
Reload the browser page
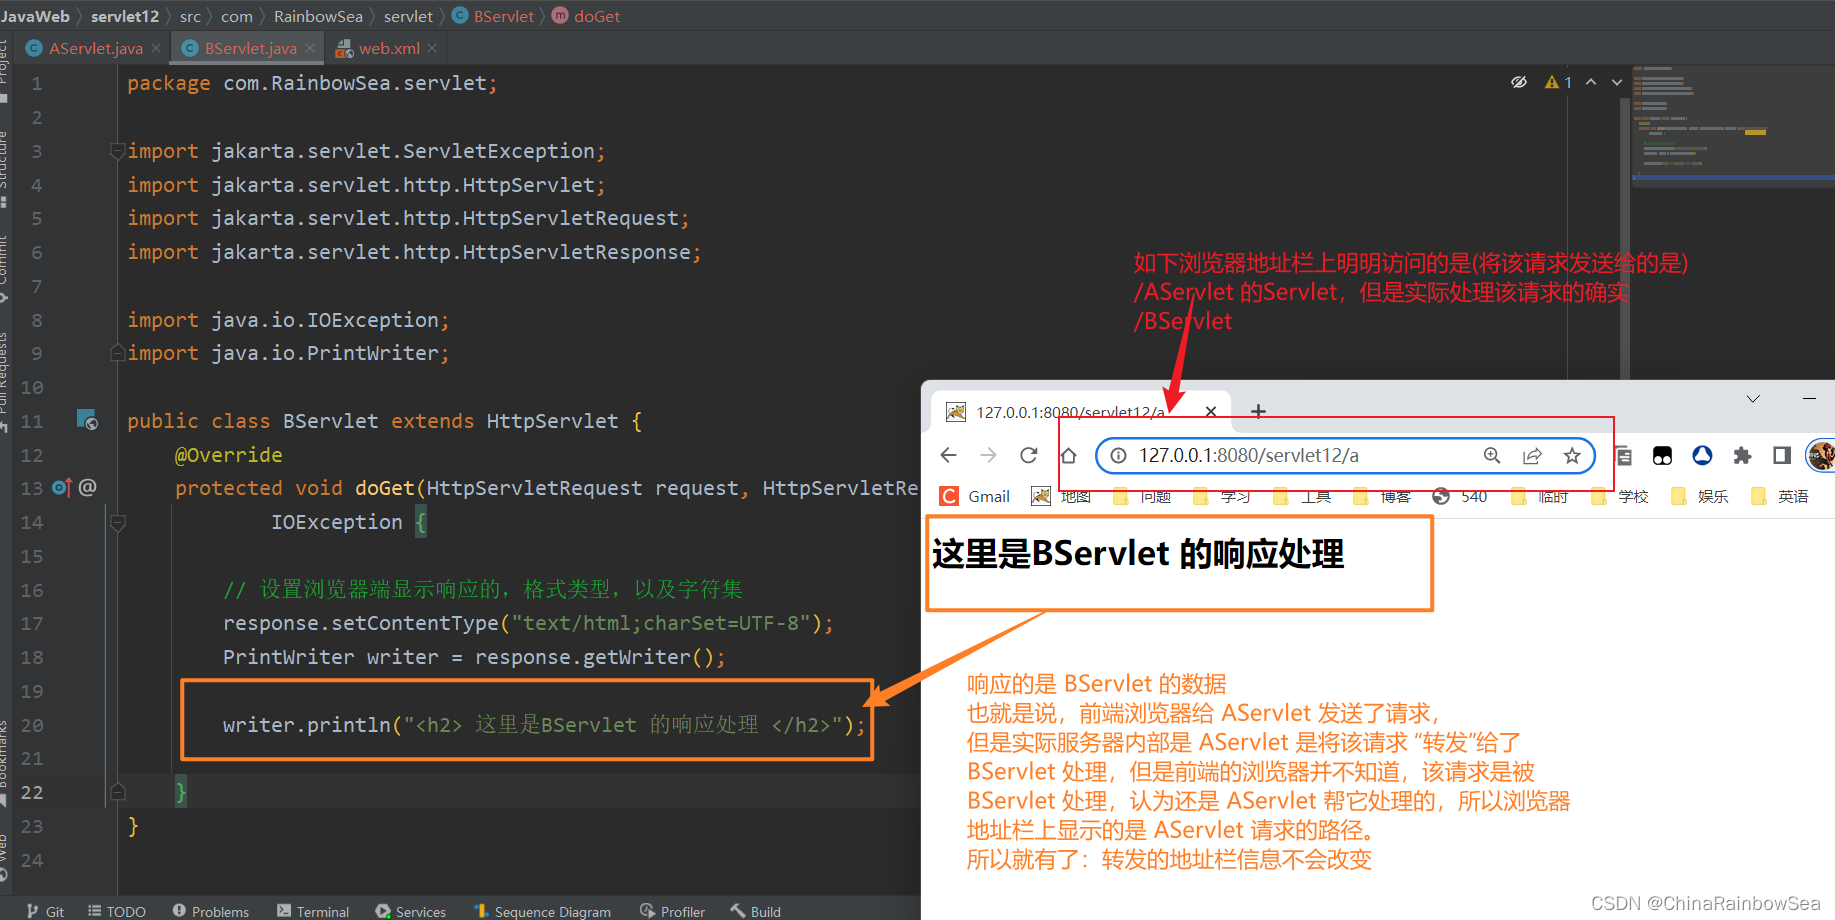point(1028,455)
